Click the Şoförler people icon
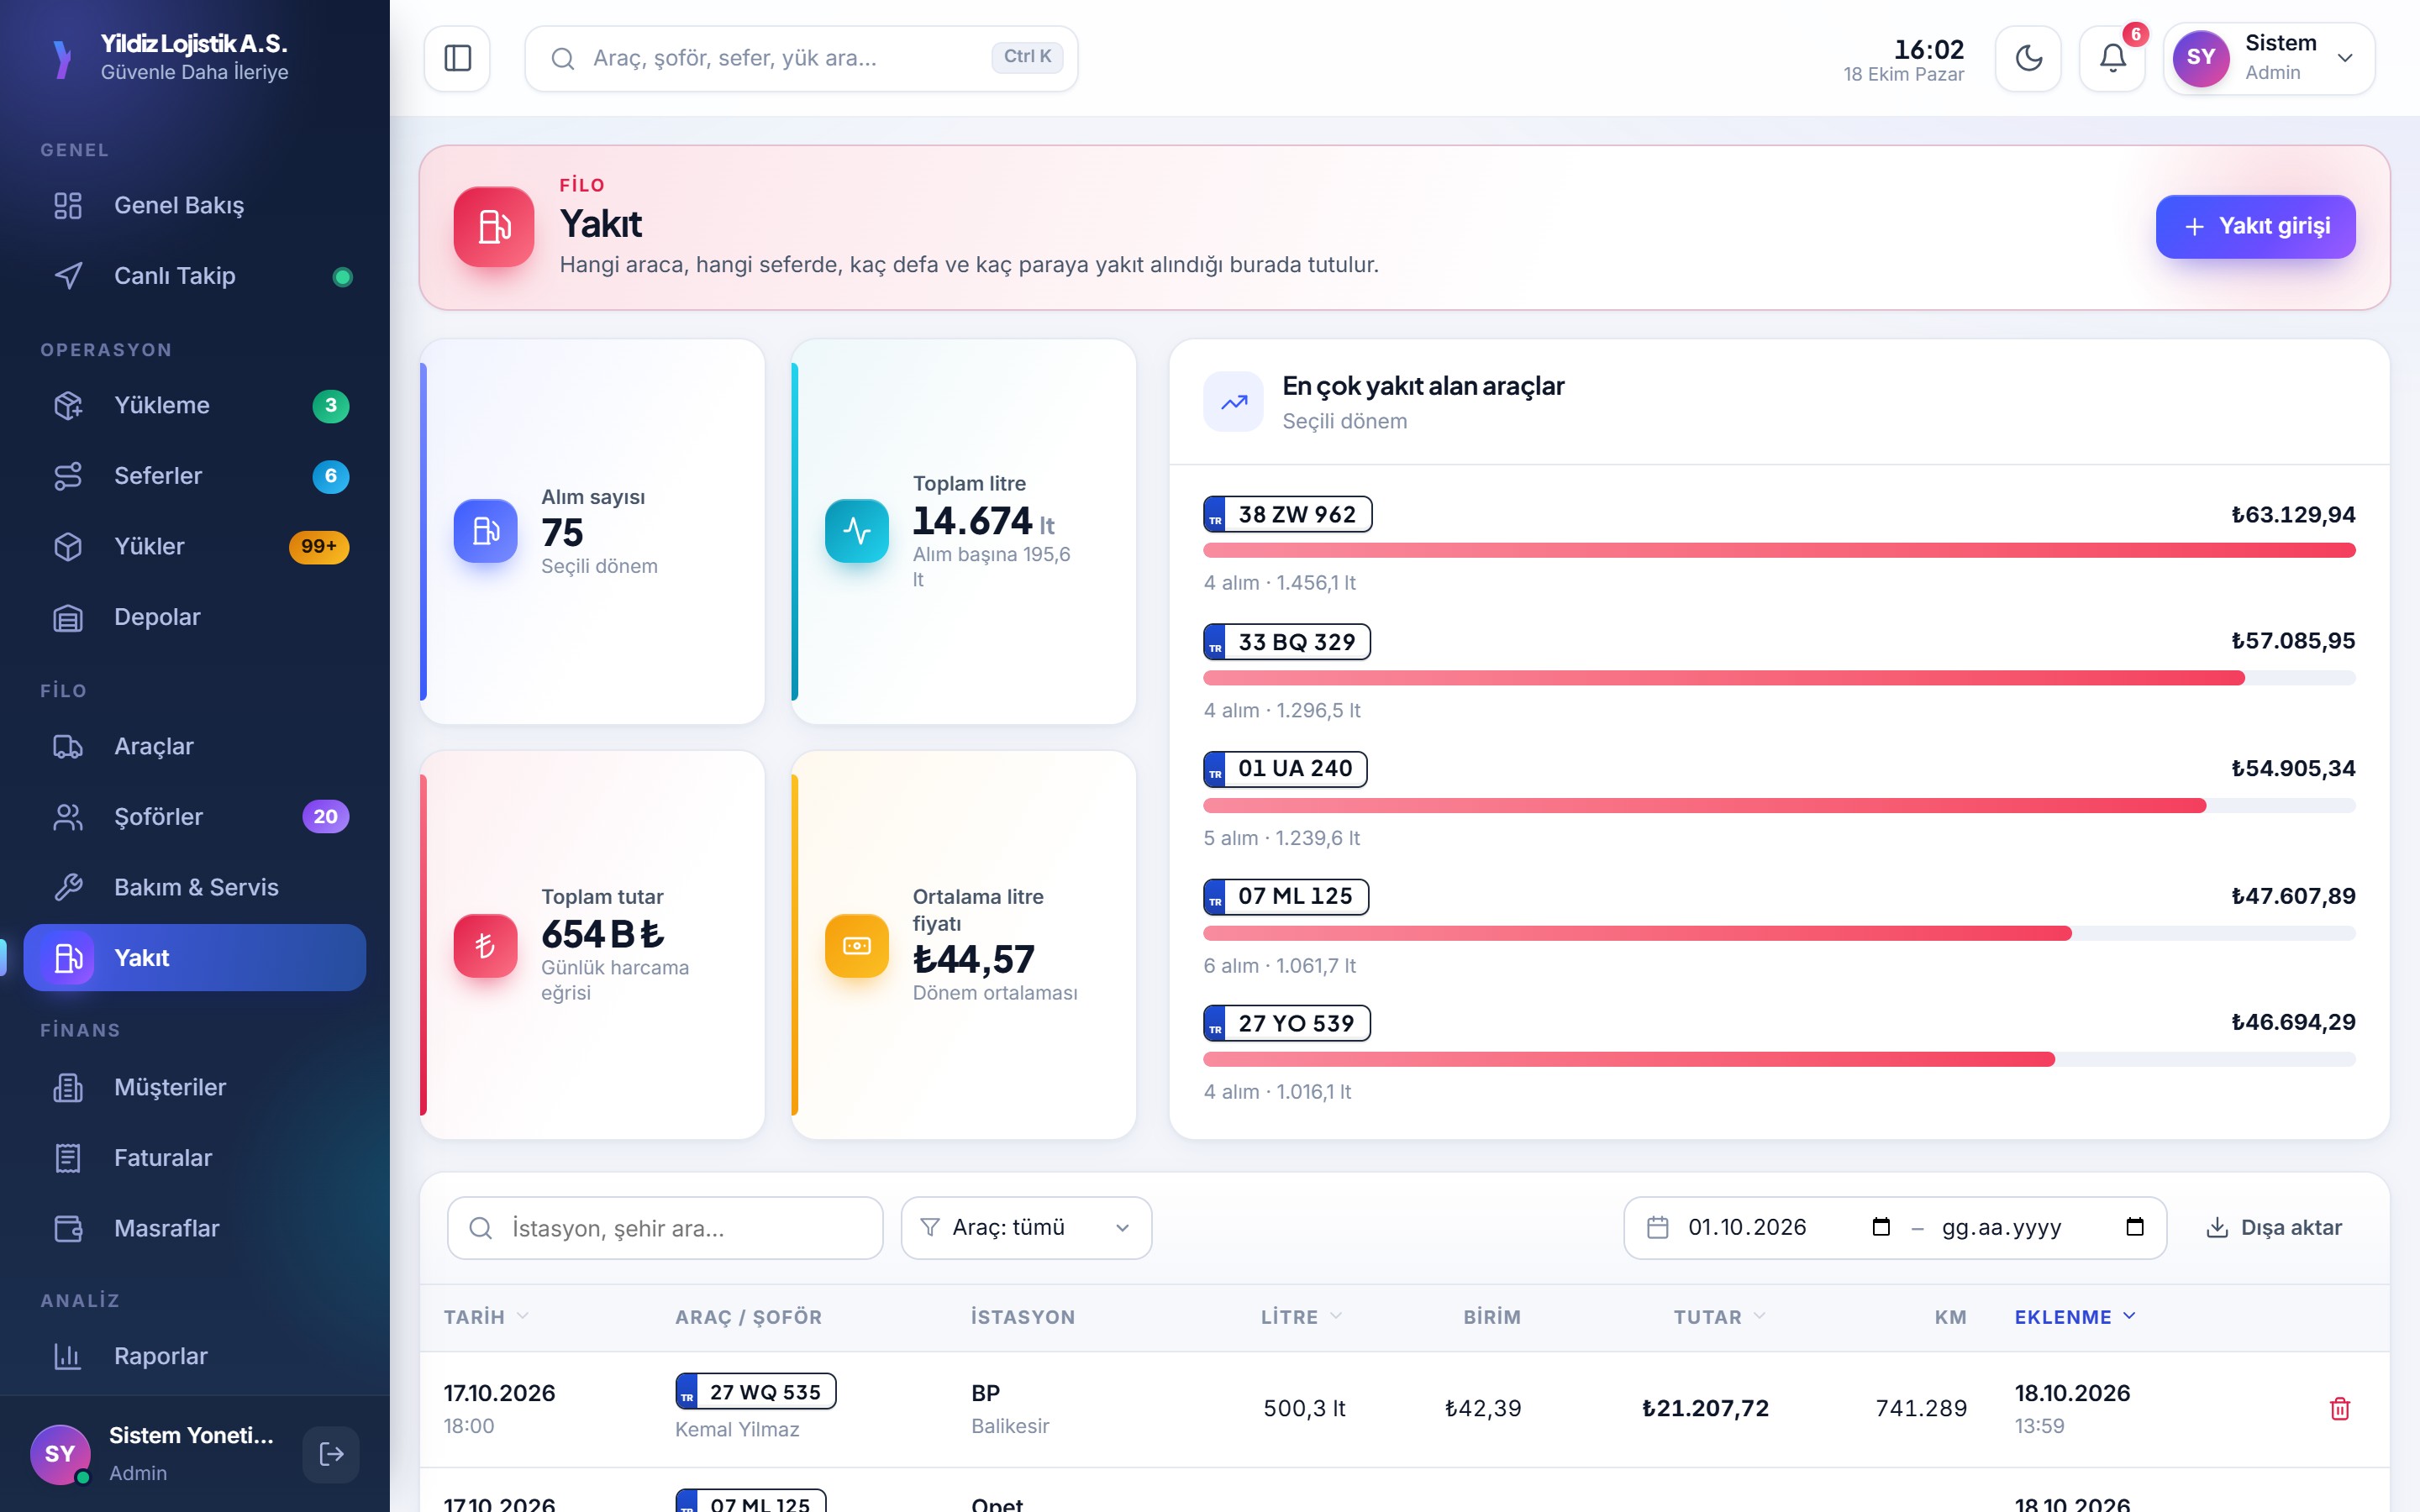 click(68, 817)
